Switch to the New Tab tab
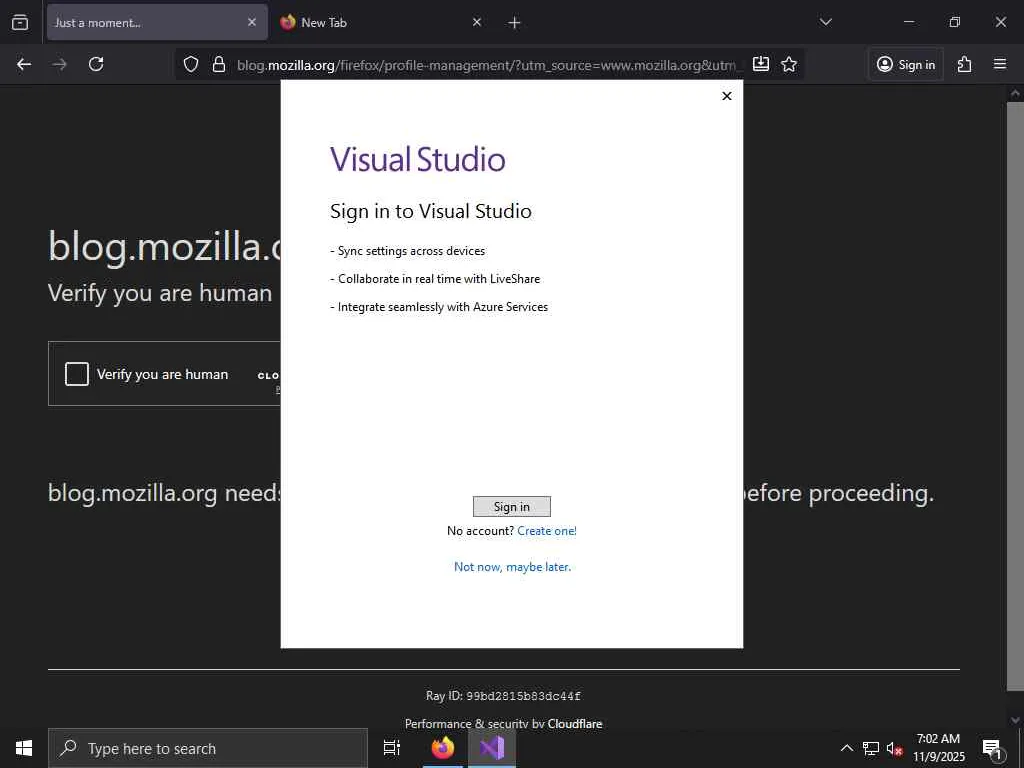This screenshot has width=1024, height=768. (382, 22)
